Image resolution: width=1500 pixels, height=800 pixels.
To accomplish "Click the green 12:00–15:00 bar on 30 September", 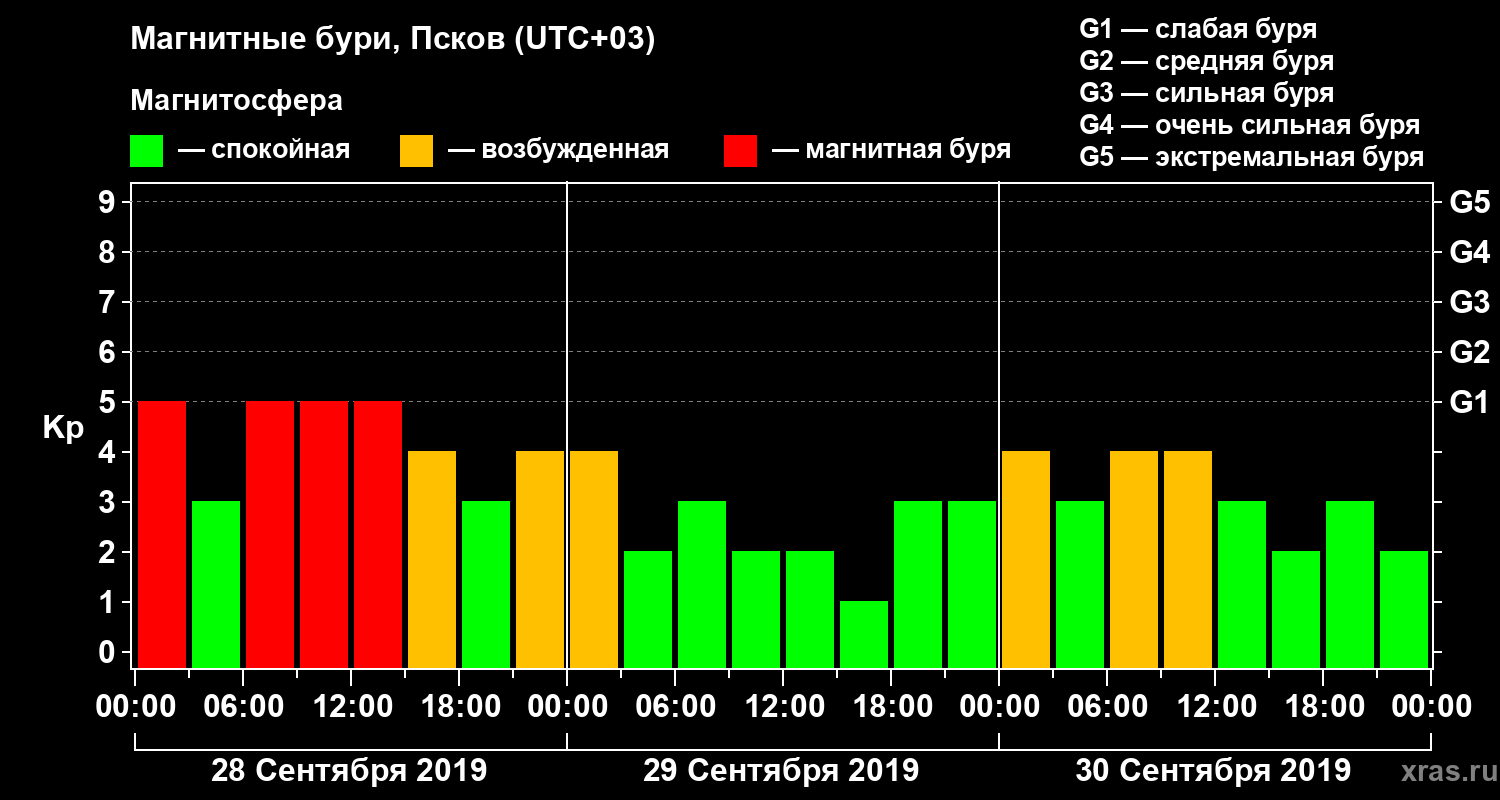I will click(x=1242, y=584).
